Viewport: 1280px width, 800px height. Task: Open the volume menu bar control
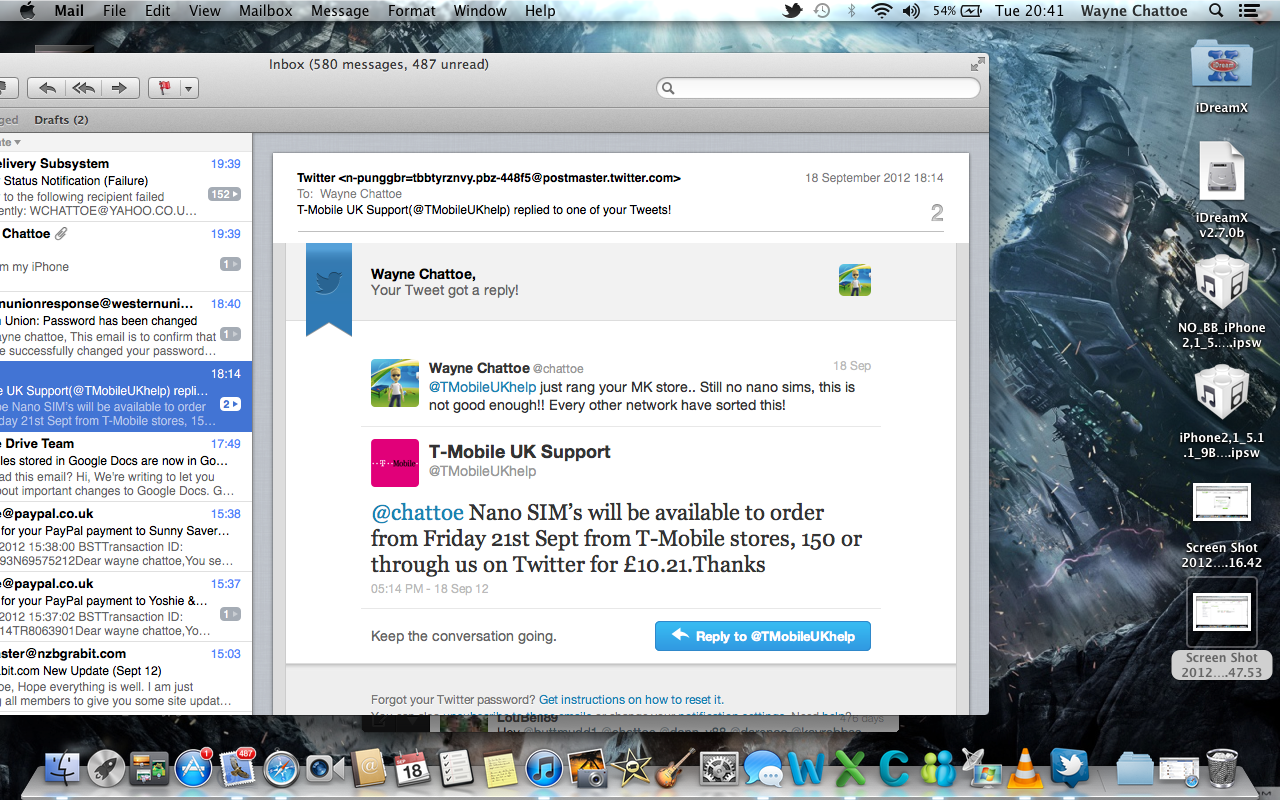pos(911,11)
